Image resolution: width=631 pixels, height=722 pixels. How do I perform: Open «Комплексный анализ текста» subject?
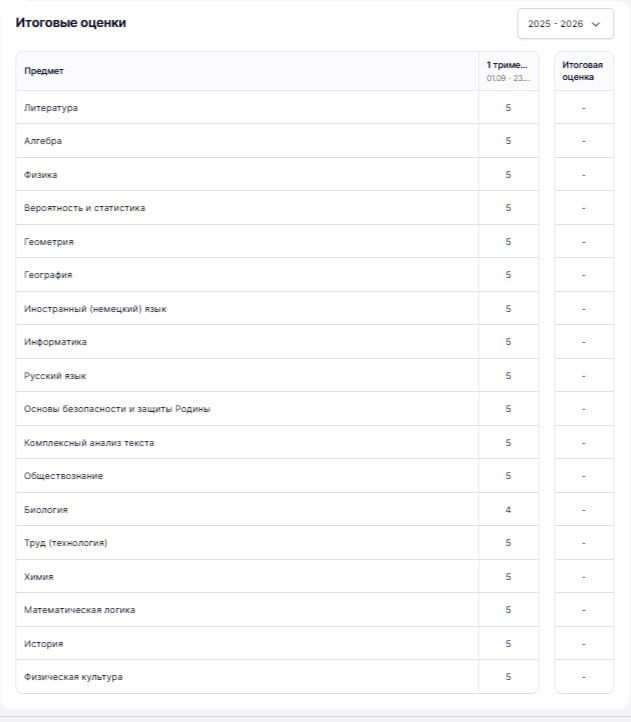89,443
